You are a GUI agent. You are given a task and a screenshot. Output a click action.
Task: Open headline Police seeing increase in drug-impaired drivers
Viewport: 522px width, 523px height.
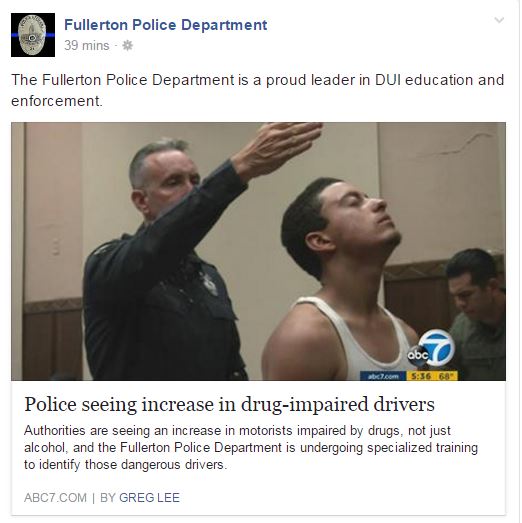[x=229, y=405]
